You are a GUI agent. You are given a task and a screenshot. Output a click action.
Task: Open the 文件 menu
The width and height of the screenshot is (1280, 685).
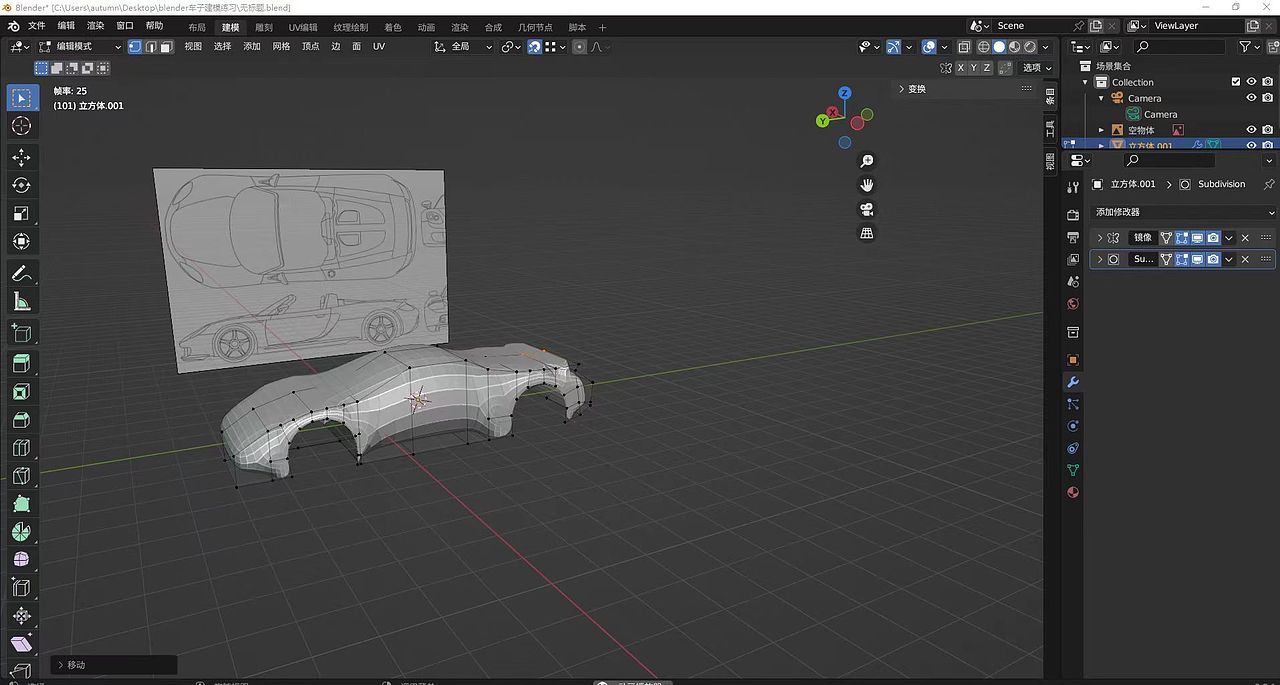(36, 27)
